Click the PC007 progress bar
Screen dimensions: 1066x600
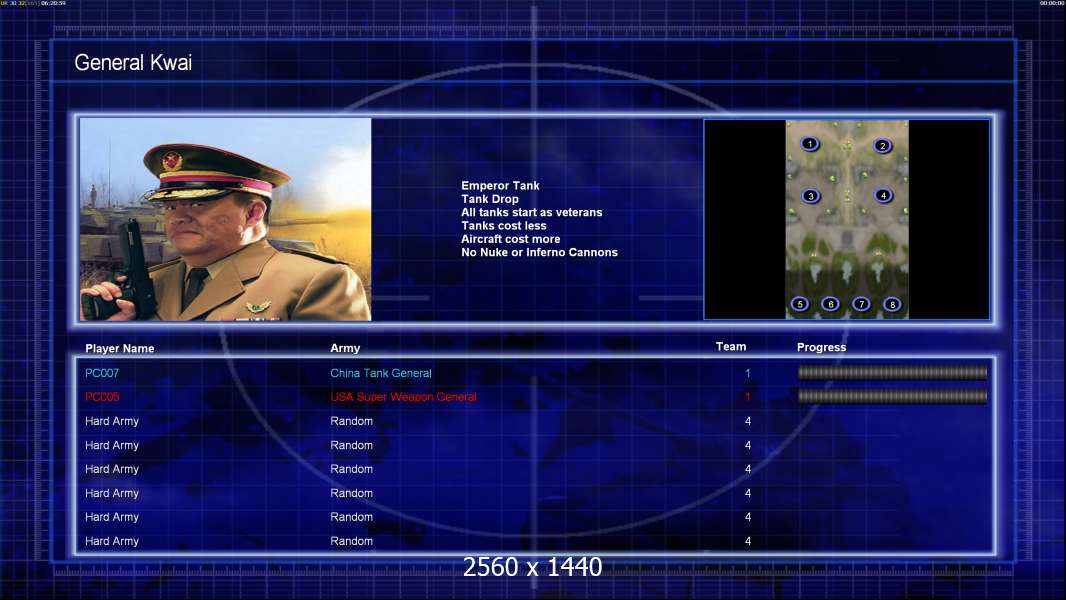click(x=892, y=372)
